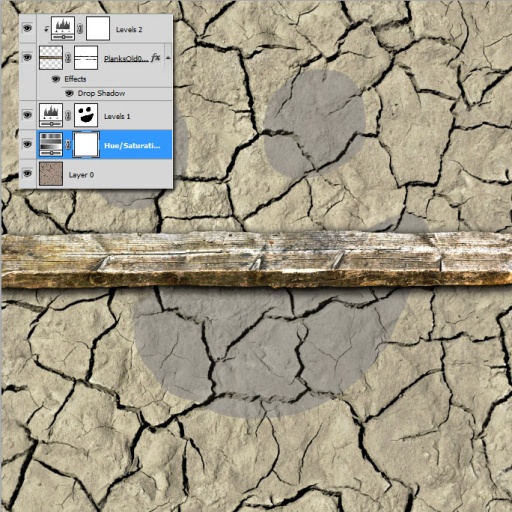
Task: Click the Layer 0 texture thumbnail
Action: (51, 174)
